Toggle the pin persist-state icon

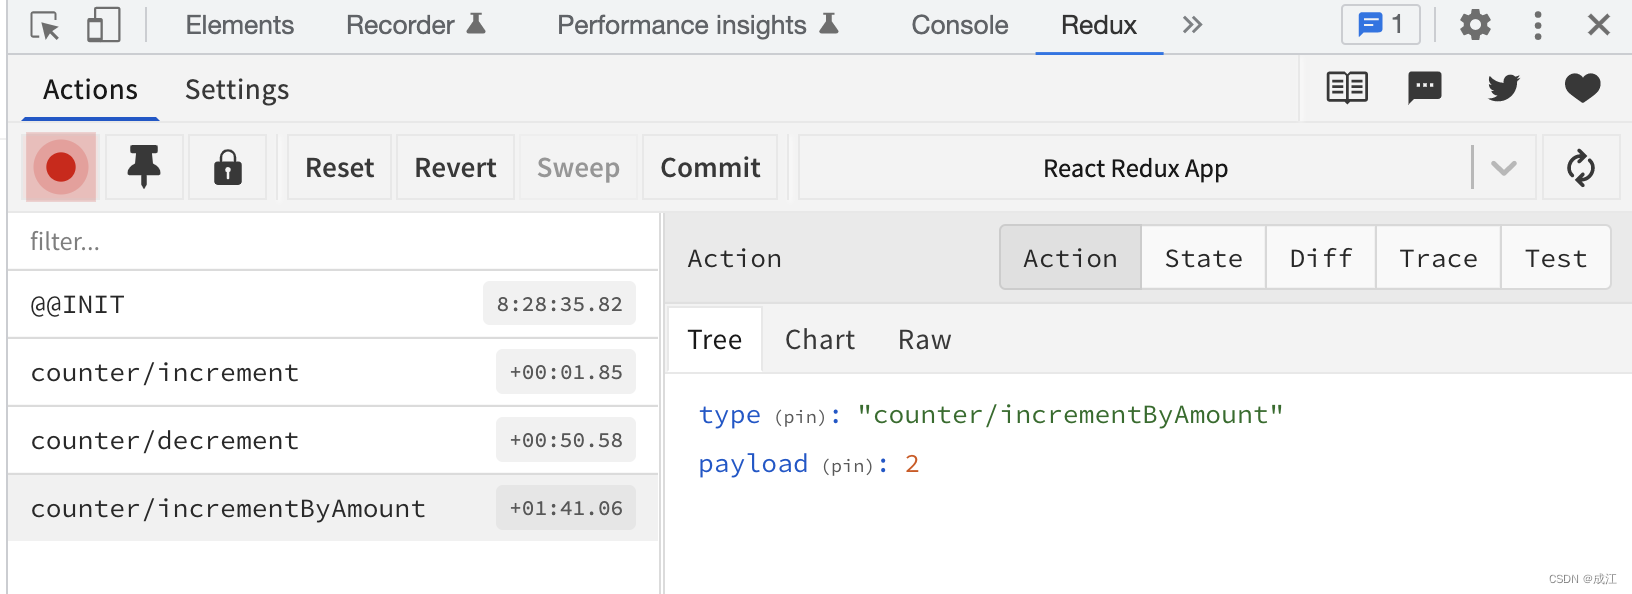(144, 167)
